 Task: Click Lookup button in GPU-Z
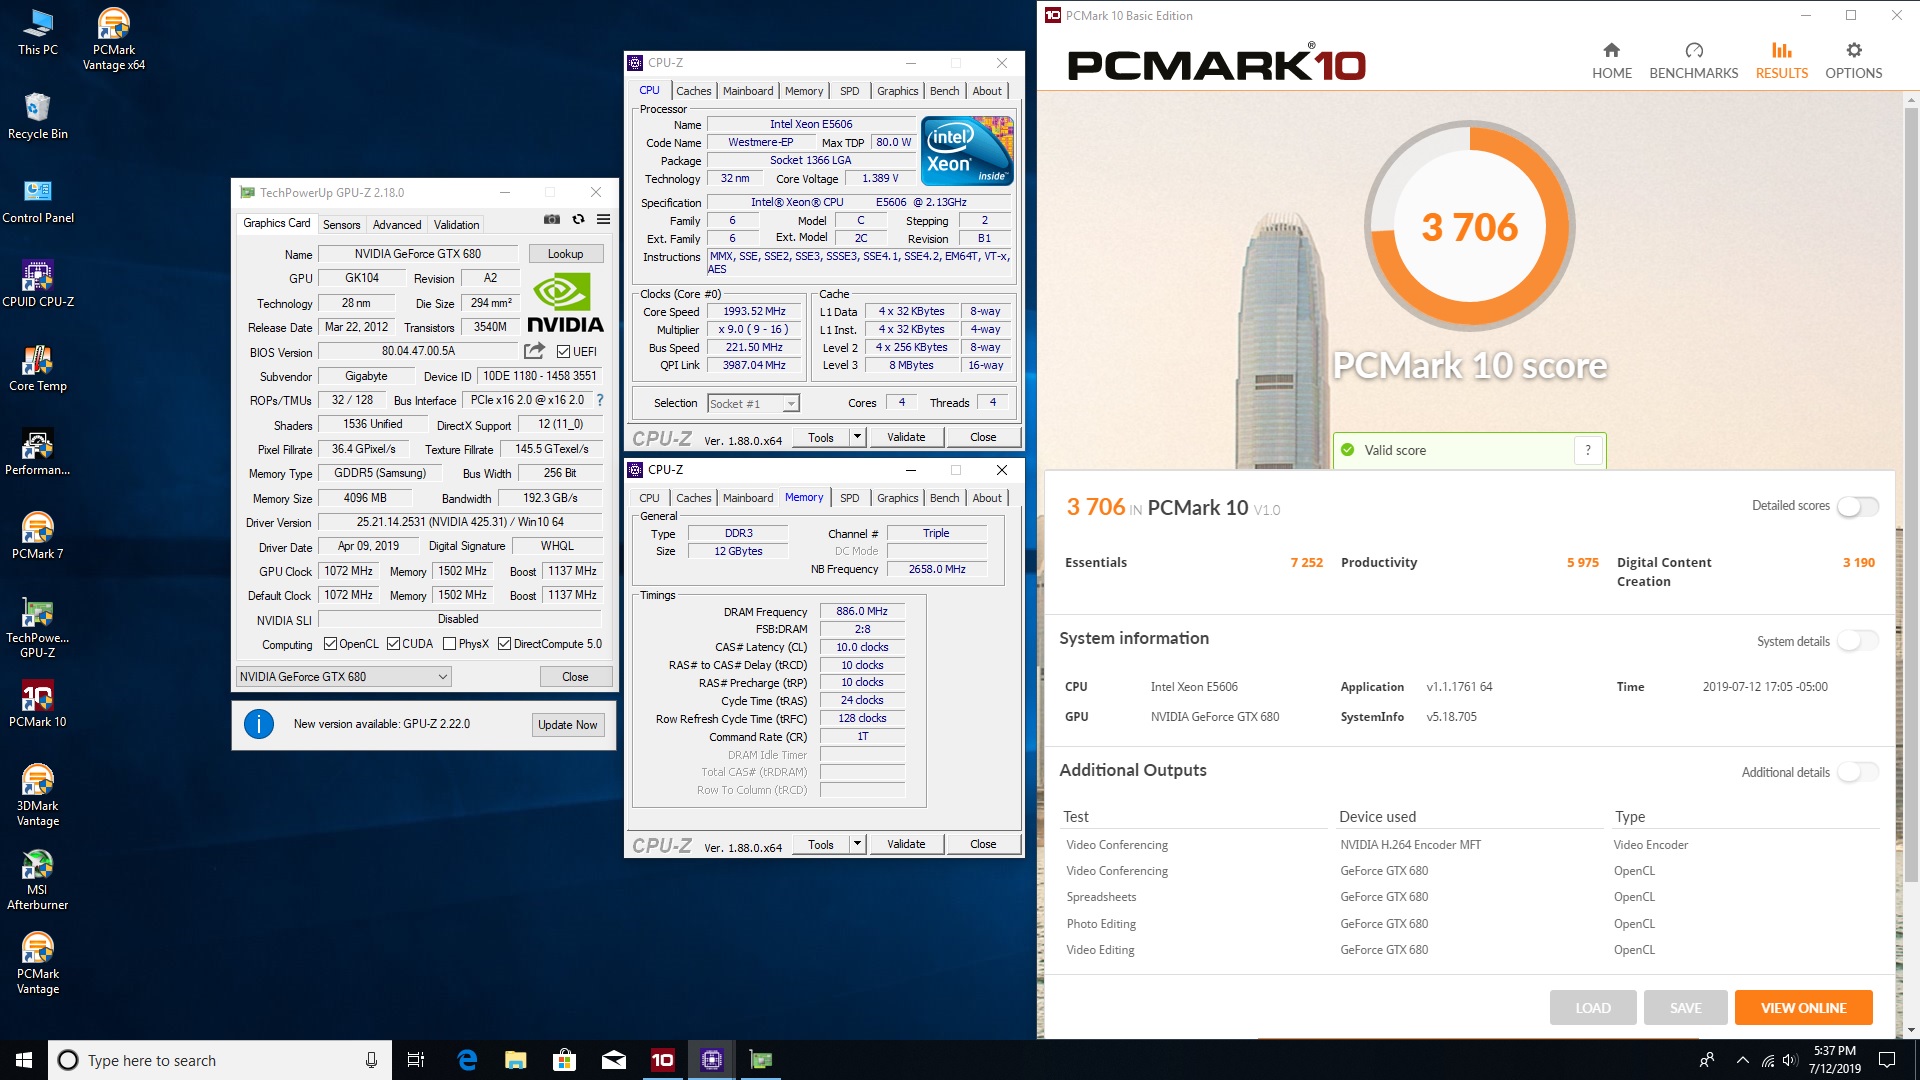[x=566, y=254]
